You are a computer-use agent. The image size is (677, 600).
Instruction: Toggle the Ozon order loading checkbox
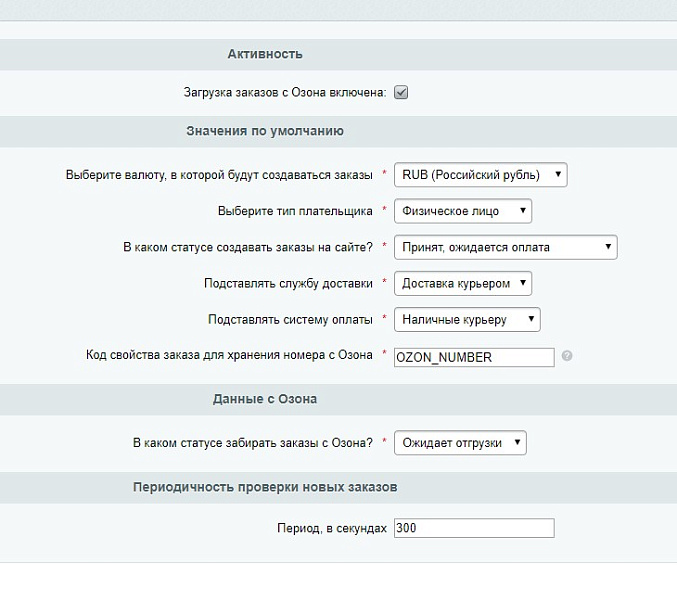pyautogui.click(x=401, y=93)
